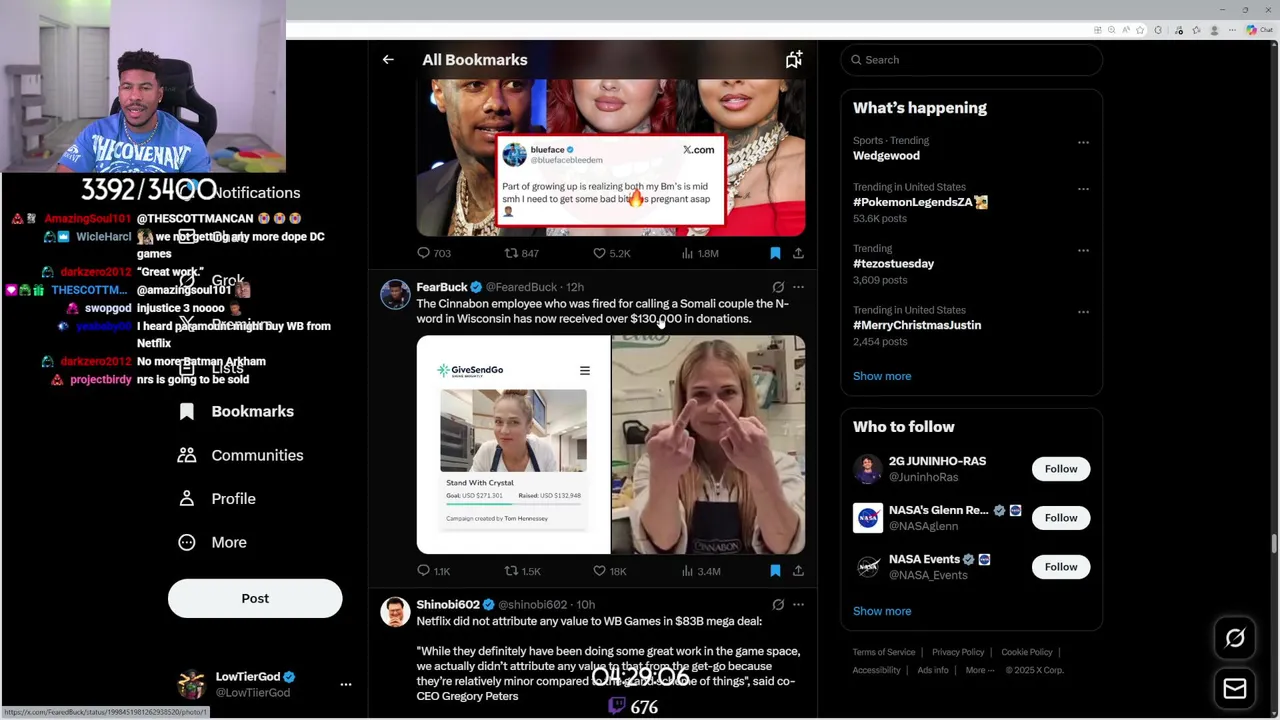Open Bookmarks in sidebar
1280x720 pixels.
click(236, 412)
